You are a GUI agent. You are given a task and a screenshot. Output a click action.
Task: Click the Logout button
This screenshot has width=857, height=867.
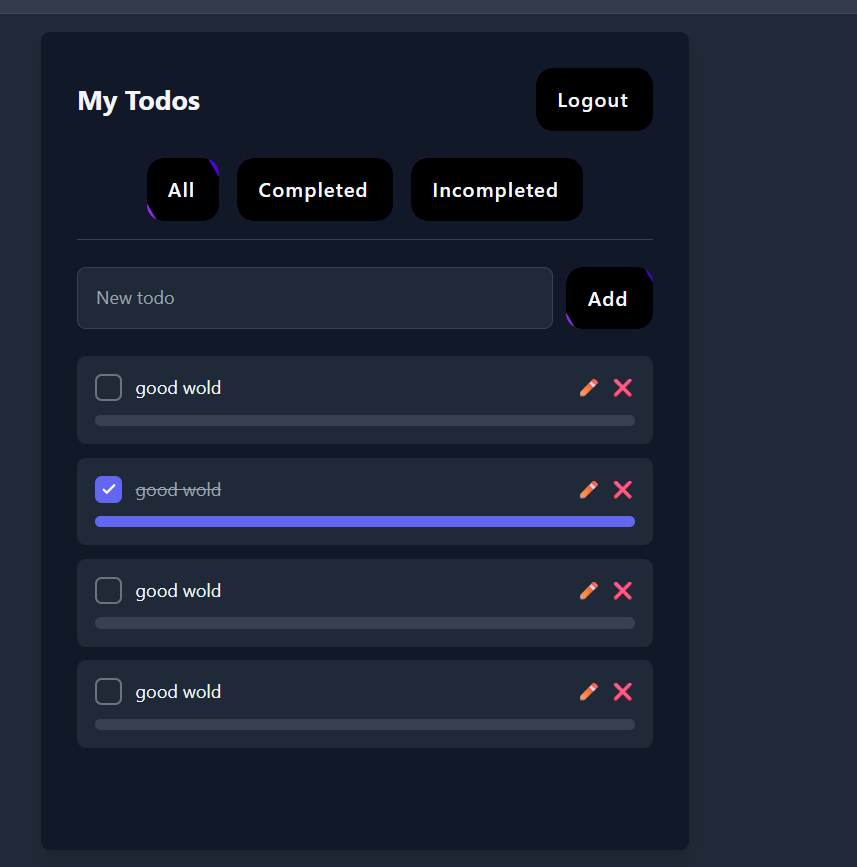tap(594, 100)
